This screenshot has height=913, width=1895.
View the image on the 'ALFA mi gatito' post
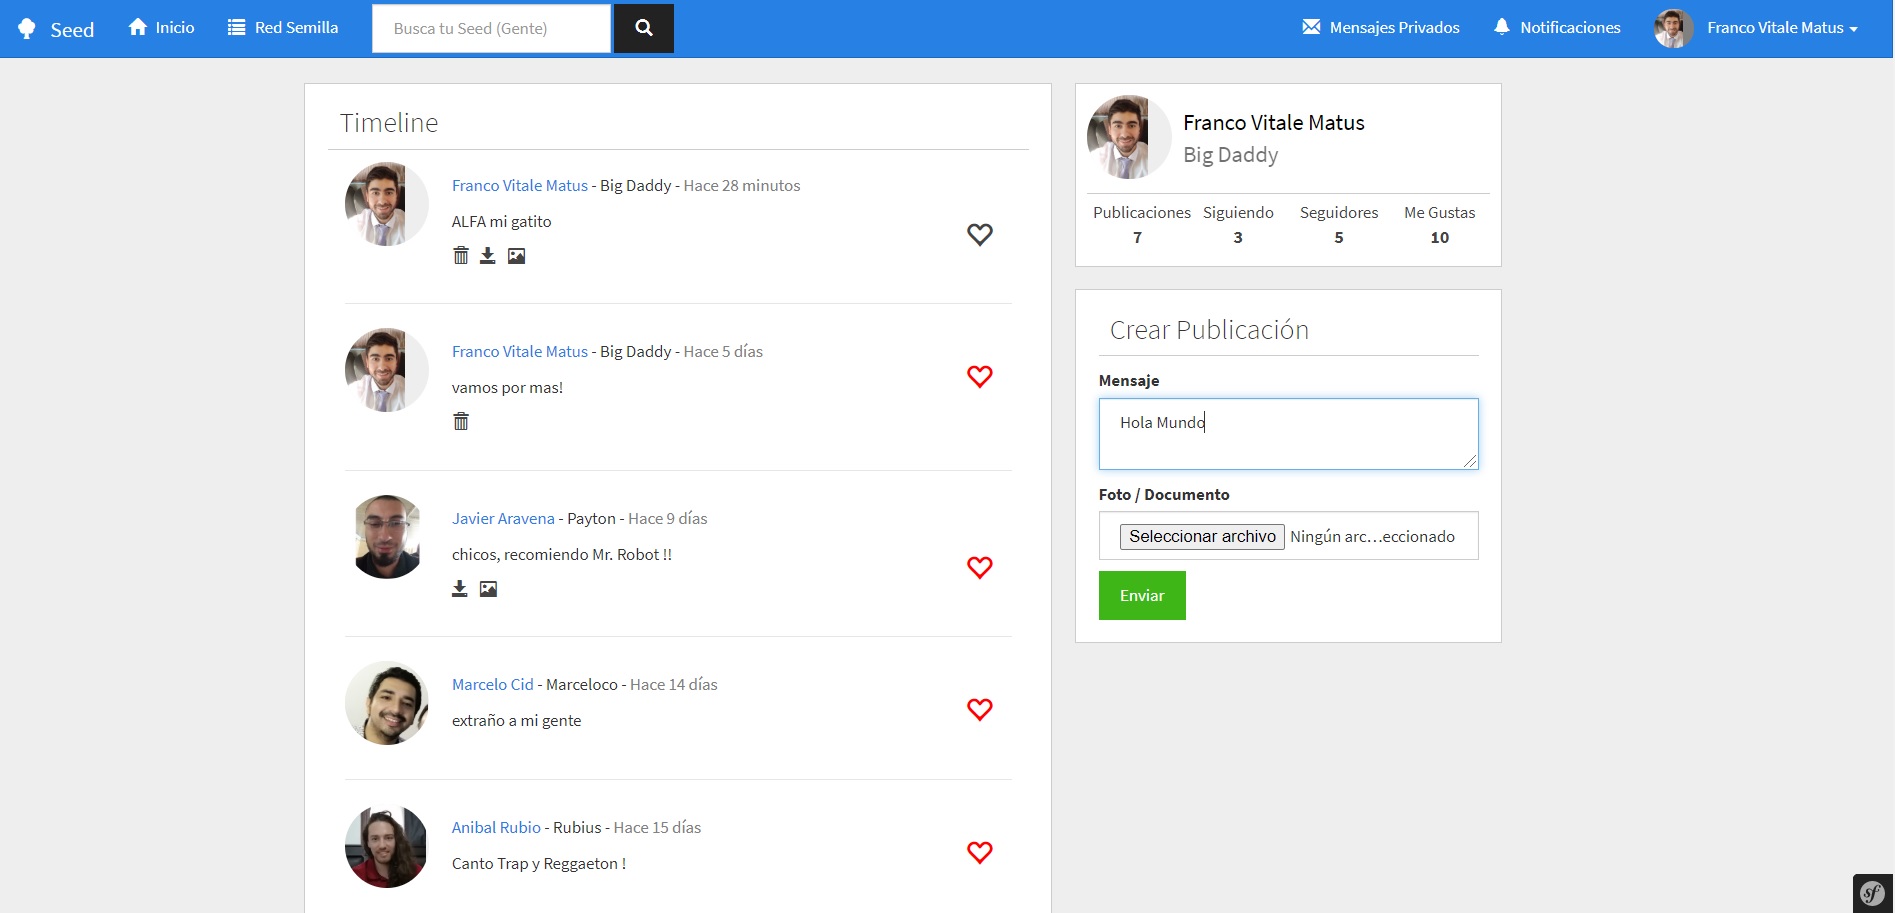(515, 255)
